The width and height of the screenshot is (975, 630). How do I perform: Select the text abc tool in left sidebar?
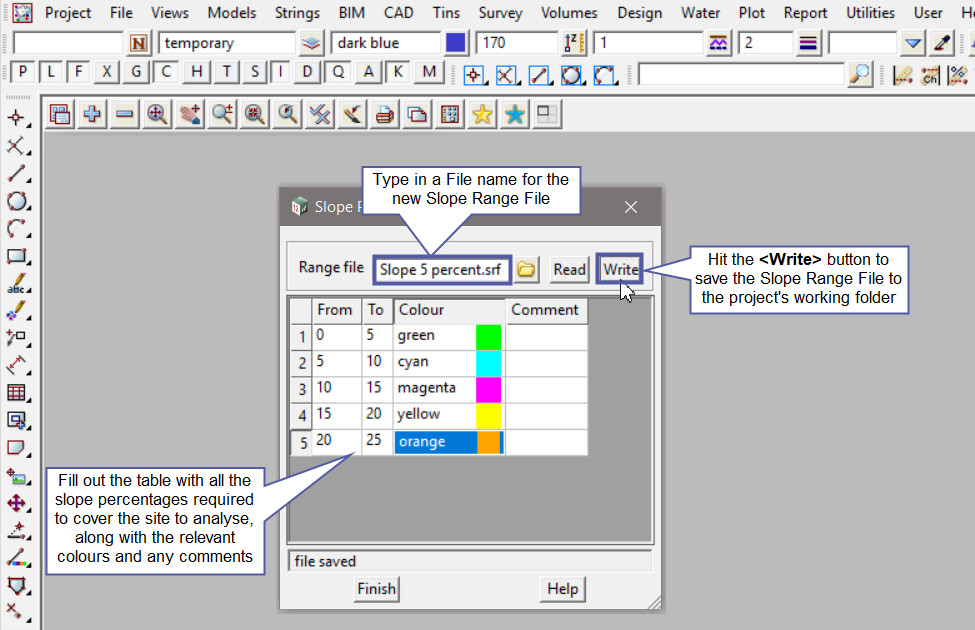[17, 284]
